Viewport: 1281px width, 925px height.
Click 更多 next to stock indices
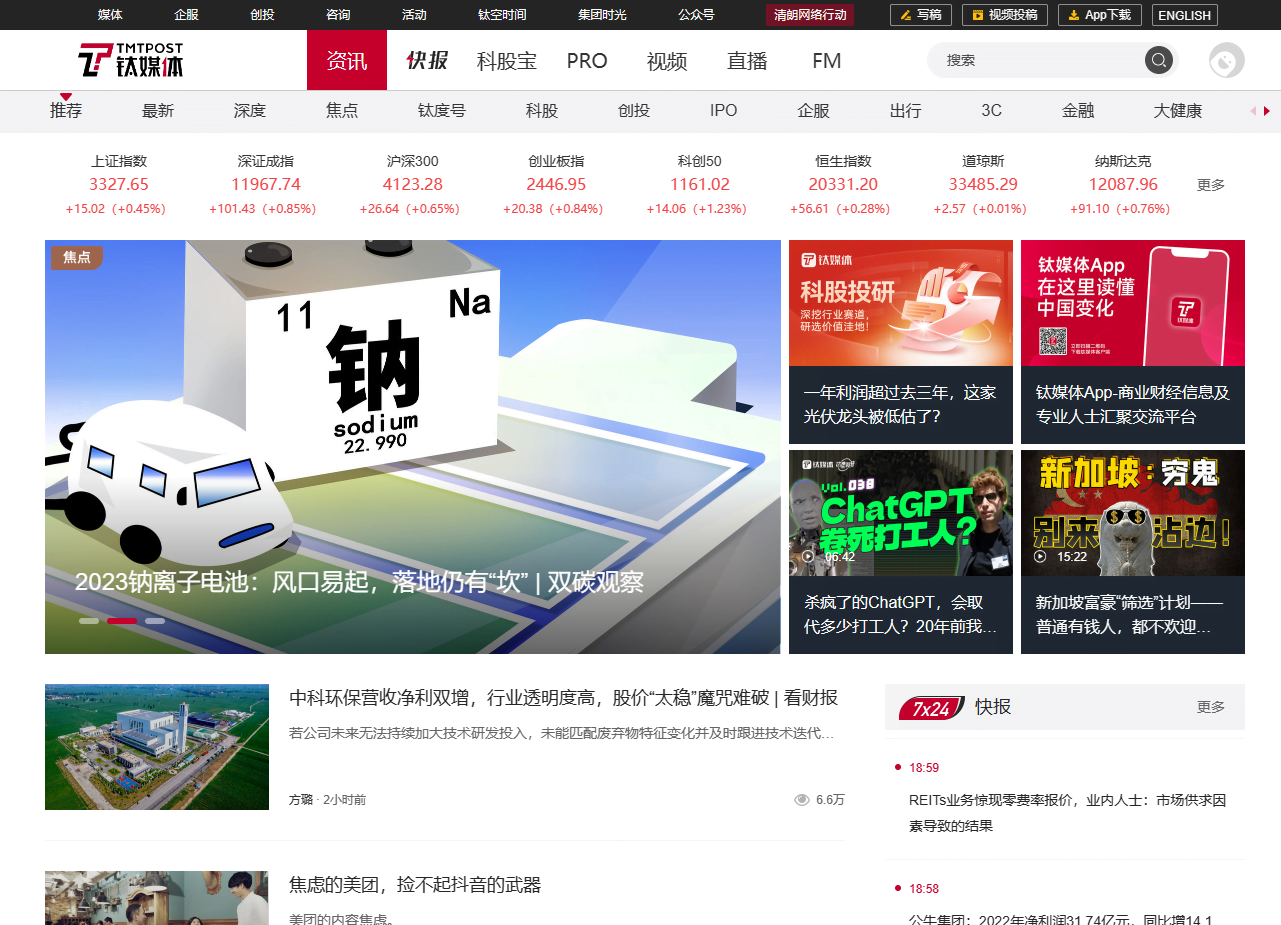point(1211,185)
